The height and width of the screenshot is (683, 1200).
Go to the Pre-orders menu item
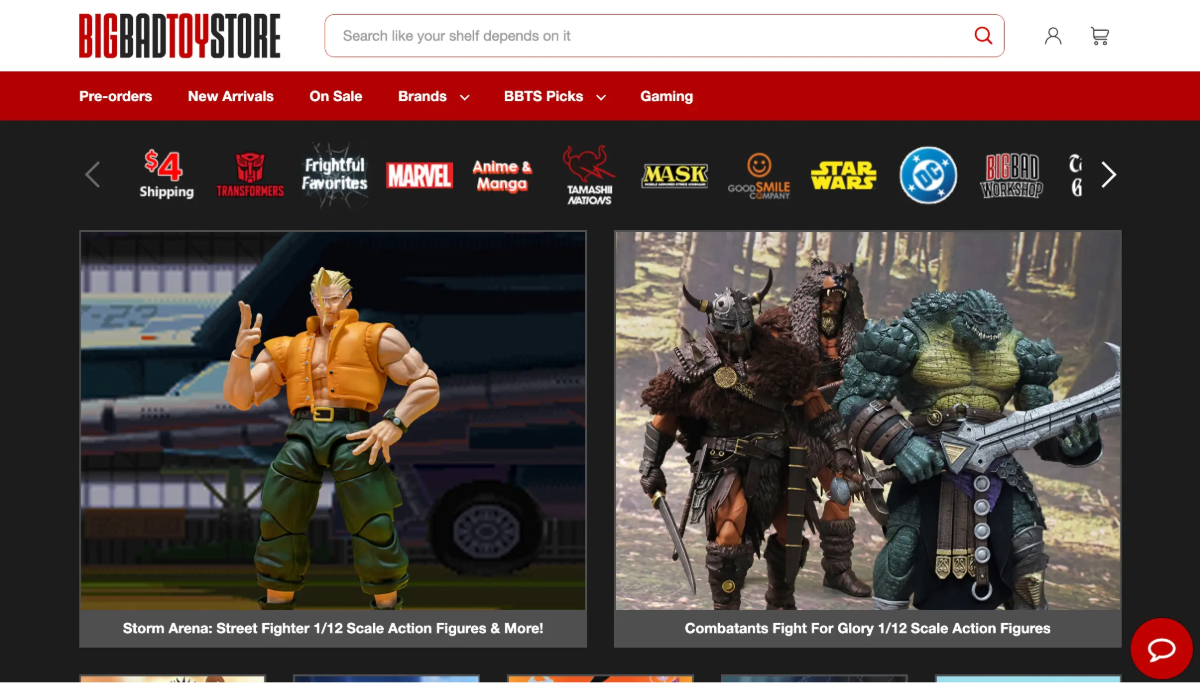(116, 96)
